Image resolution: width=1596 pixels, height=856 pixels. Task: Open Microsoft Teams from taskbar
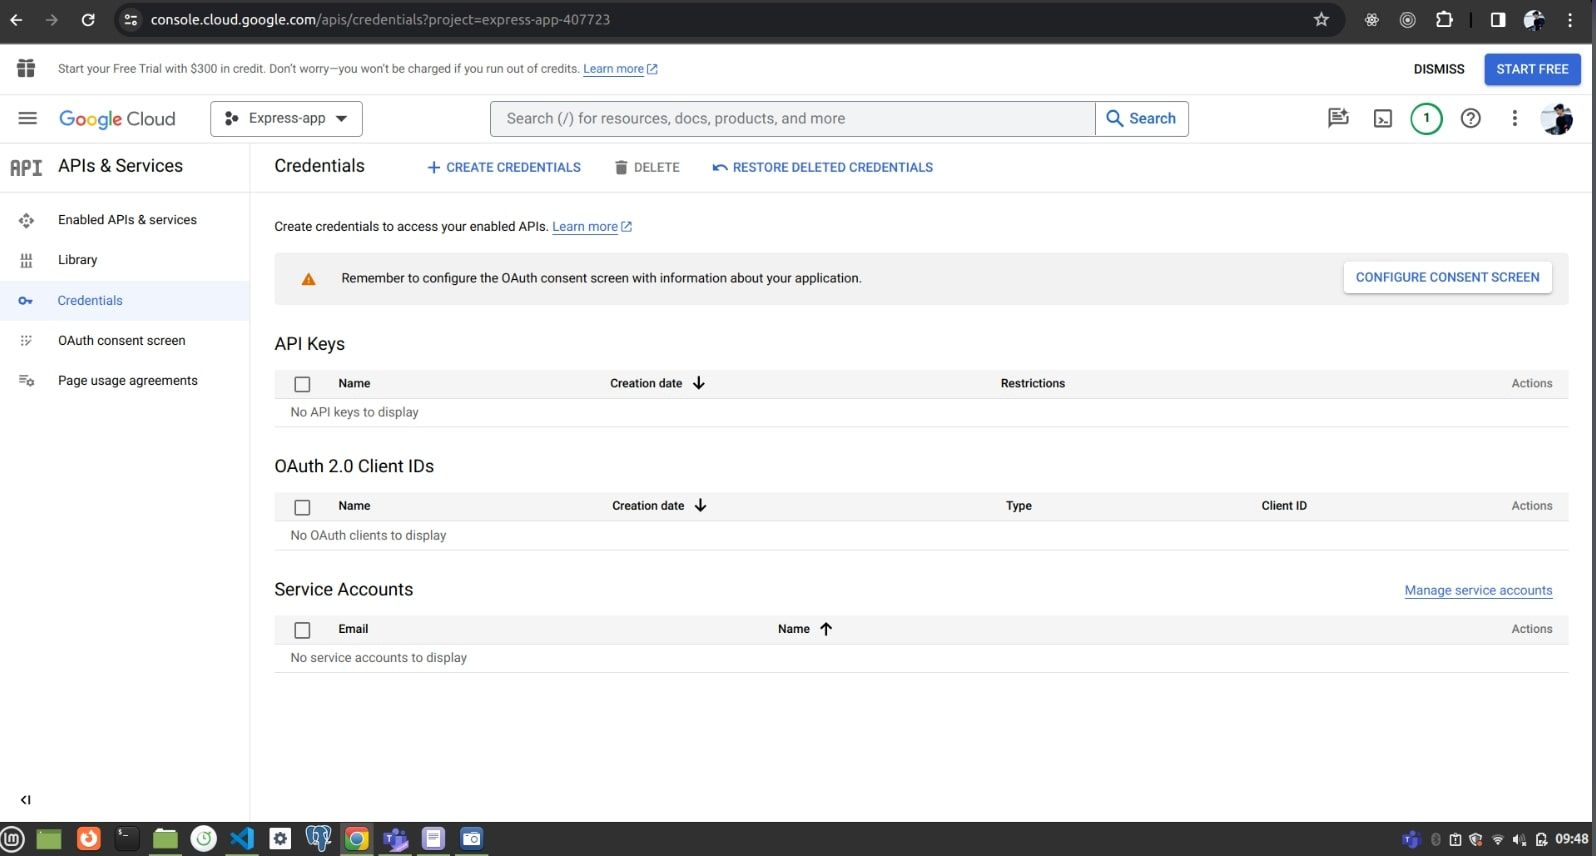point(395,838)
